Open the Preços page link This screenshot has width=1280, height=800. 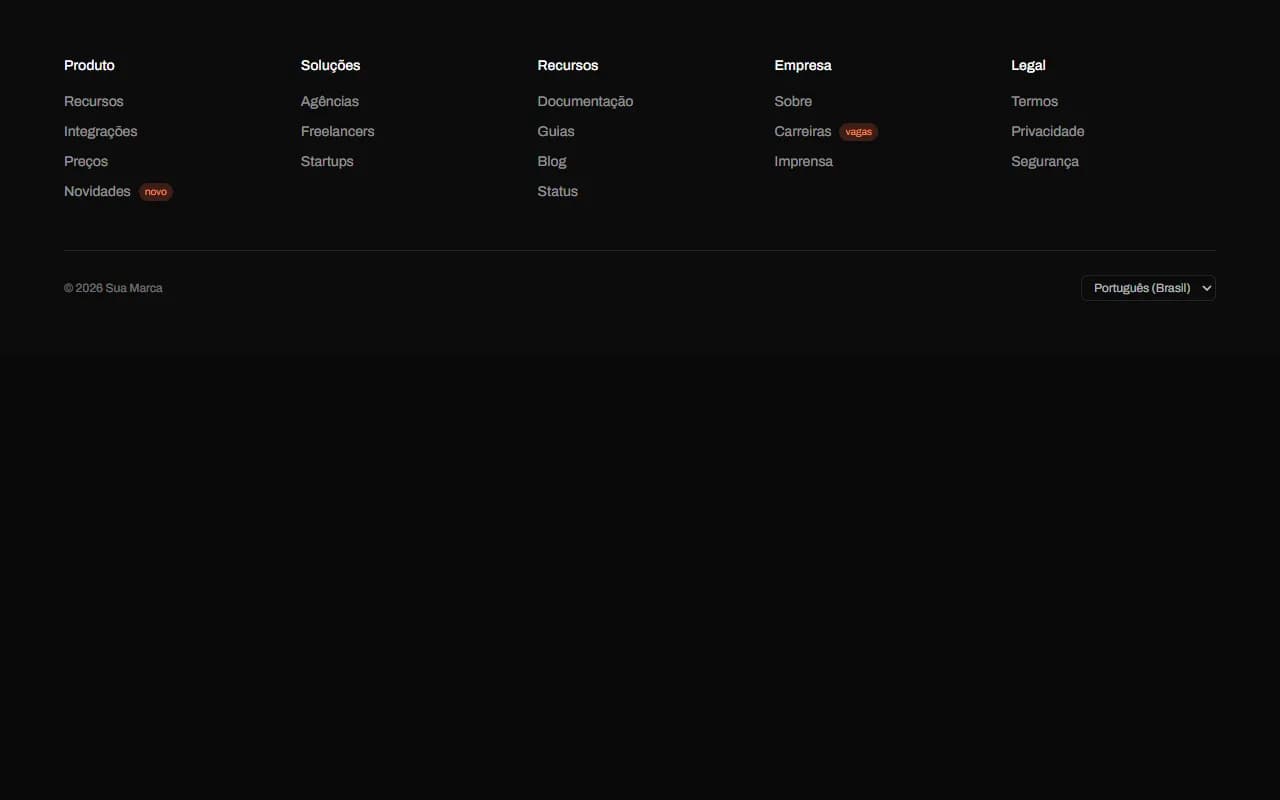point(86,161)
